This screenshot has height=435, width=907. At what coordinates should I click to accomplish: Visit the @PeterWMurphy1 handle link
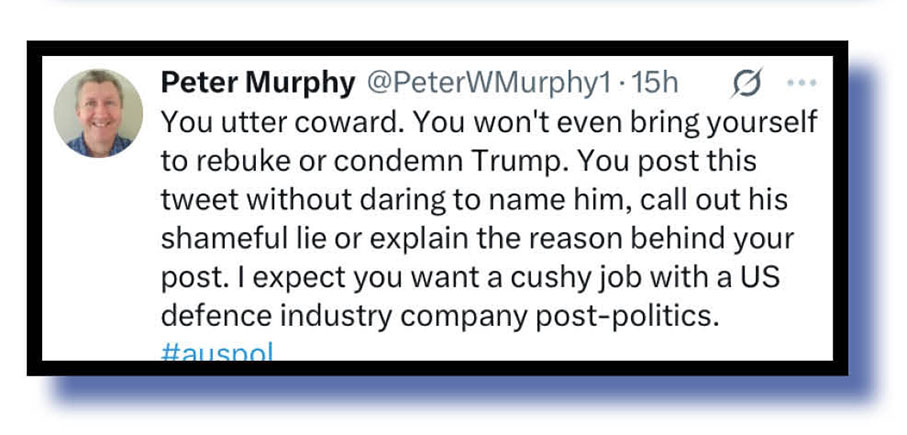click(x=486, y=85)
